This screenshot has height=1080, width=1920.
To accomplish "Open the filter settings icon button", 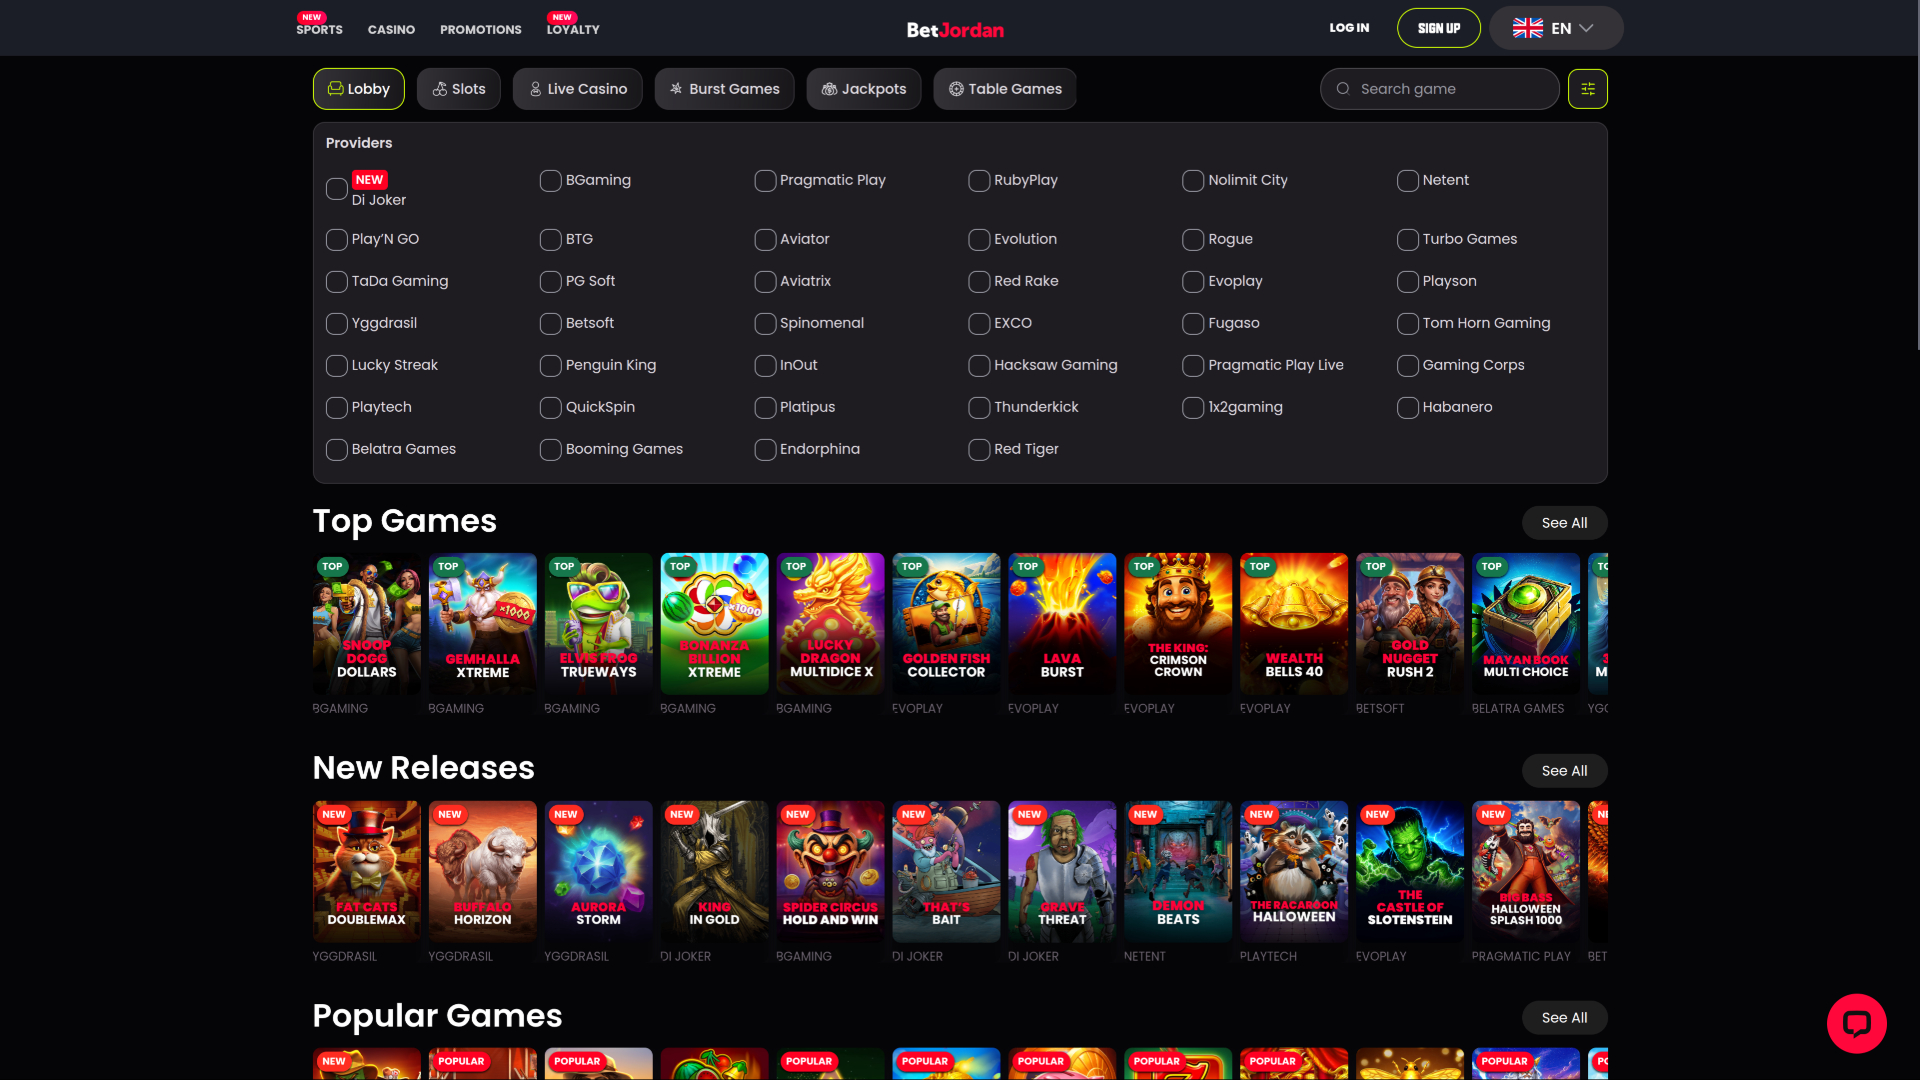I will point(1587,89).
